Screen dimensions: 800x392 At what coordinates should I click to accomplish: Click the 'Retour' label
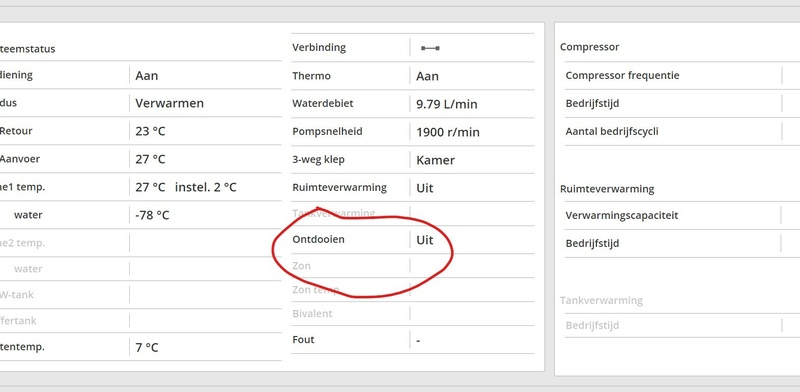(15, 131)
